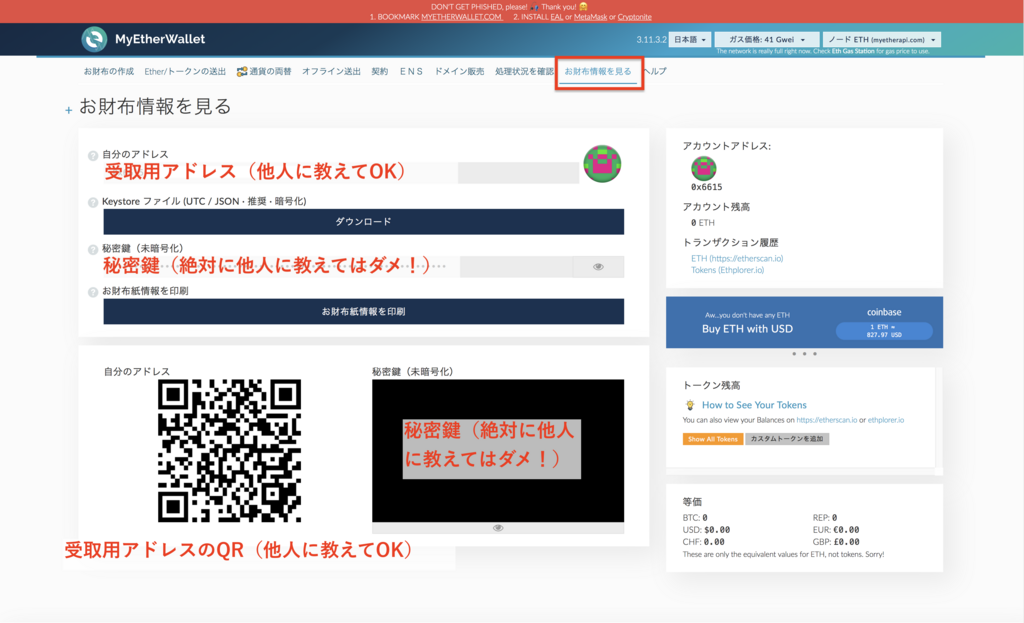Click the coinbase ETH price badge
The width and height of the screenshot is (1024, 623).
point(884,331)
